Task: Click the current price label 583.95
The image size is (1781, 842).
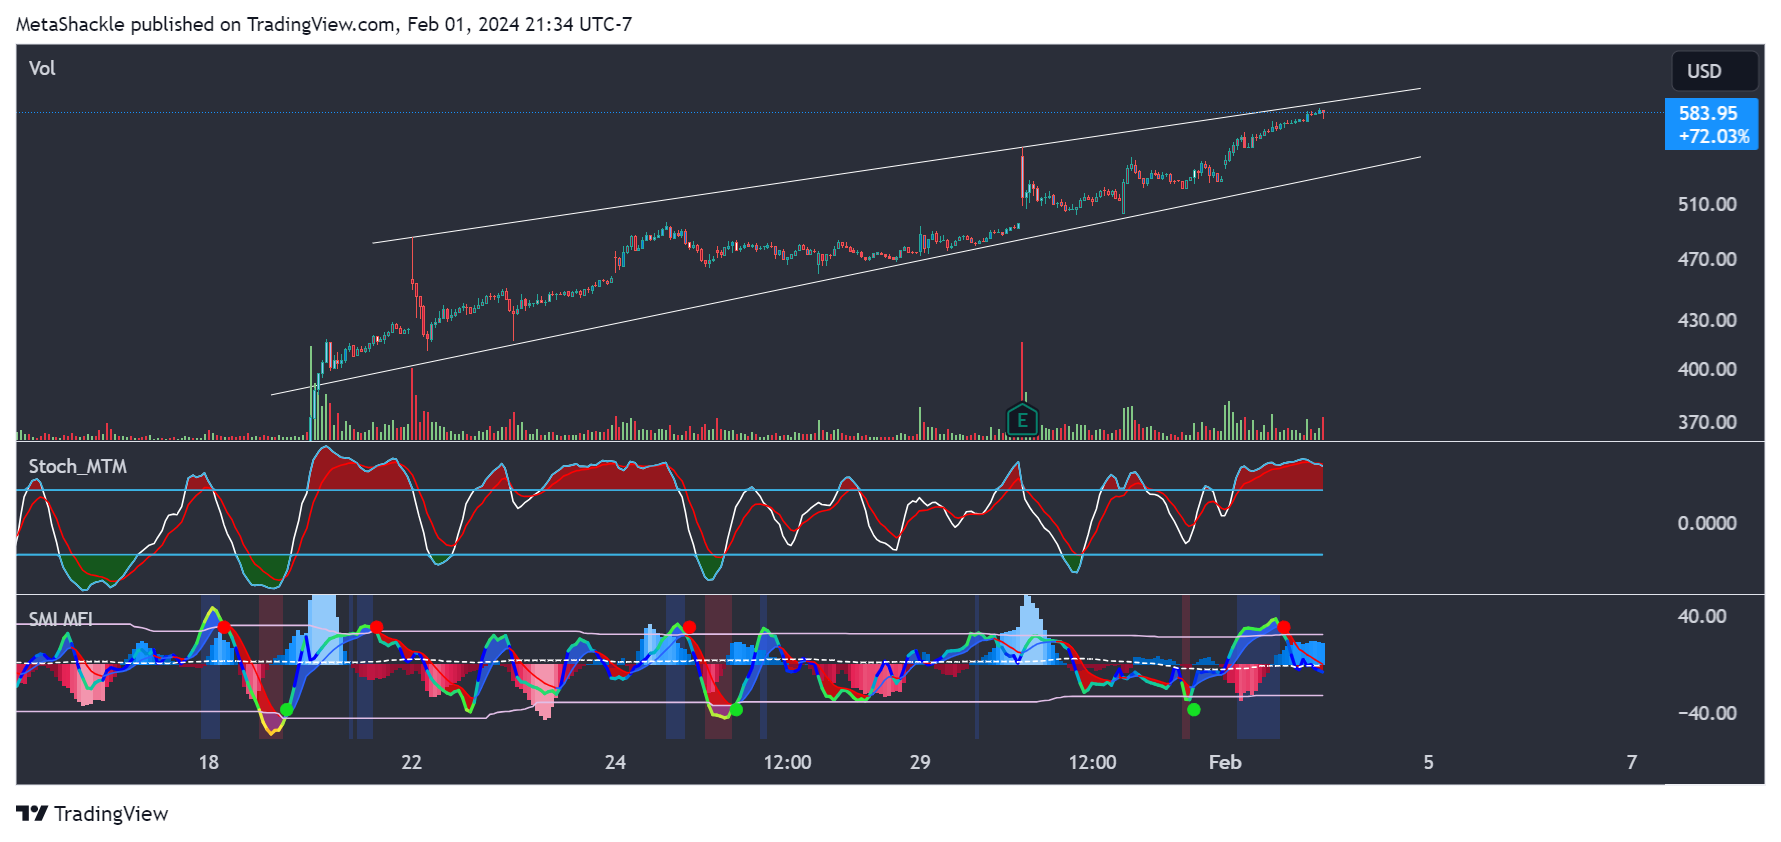Action: click(1708, 113)
